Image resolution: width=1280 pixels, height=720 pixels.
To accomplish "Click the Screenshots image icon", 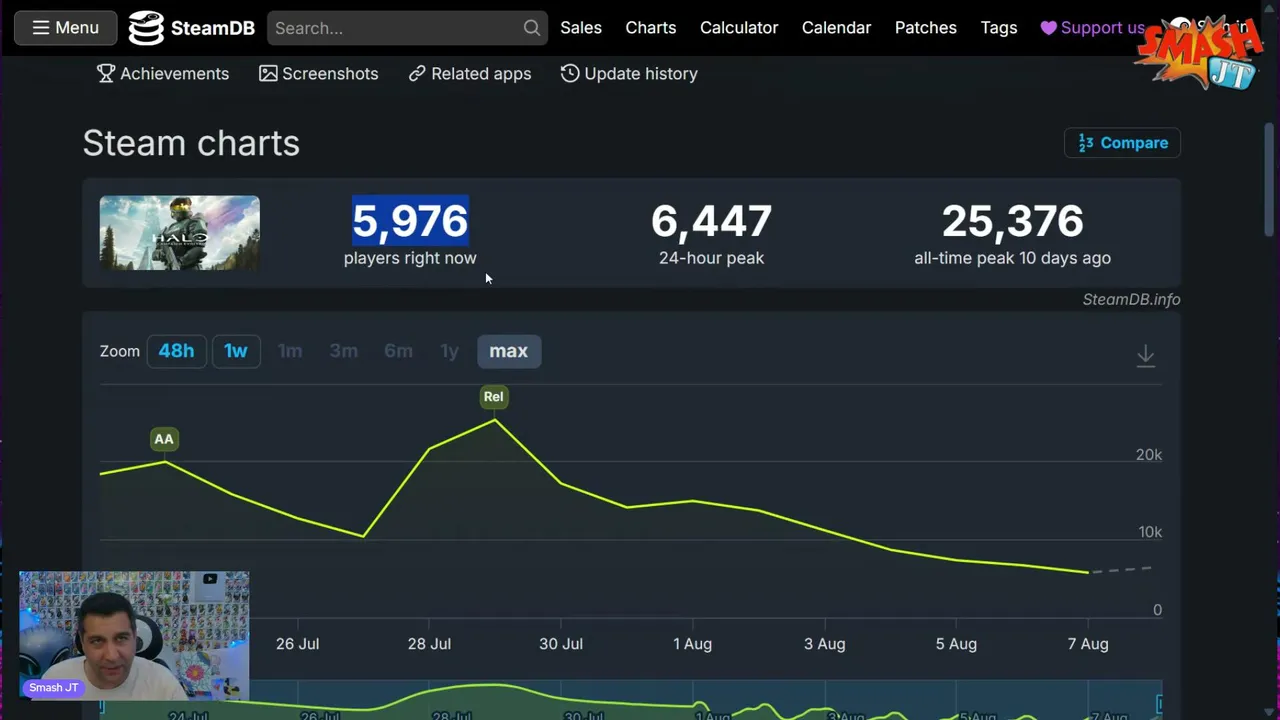I will point(268,74).
